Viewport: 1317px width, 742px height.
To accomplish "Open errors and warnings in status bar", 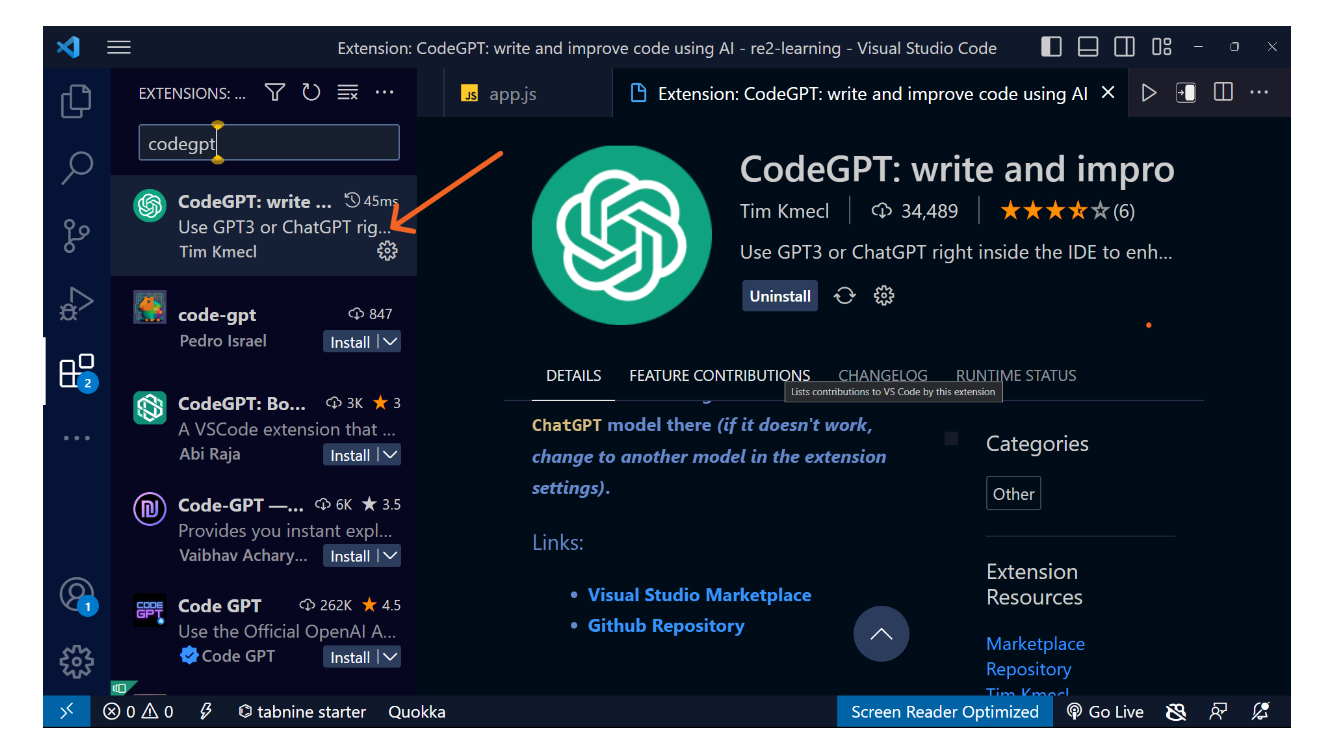I will point(138,712).
